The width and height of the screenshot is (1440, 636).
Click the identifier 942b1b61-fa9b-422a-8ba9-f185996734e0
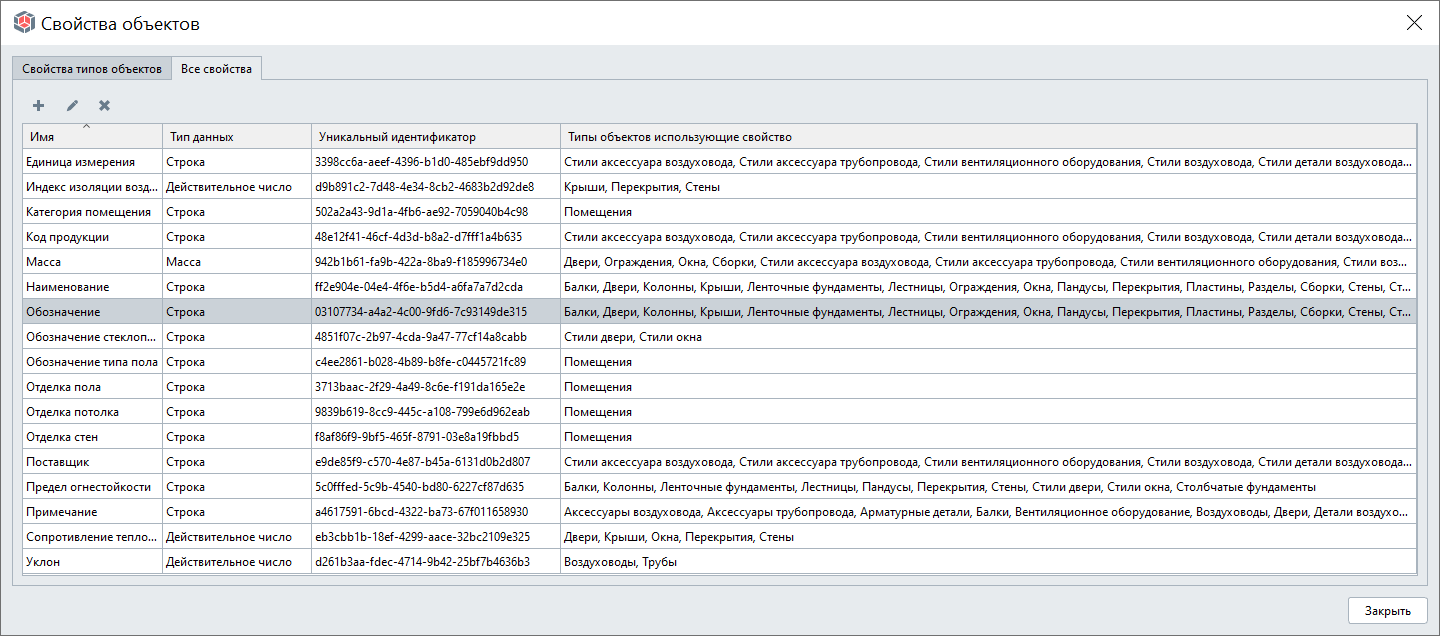pos(420,262)
